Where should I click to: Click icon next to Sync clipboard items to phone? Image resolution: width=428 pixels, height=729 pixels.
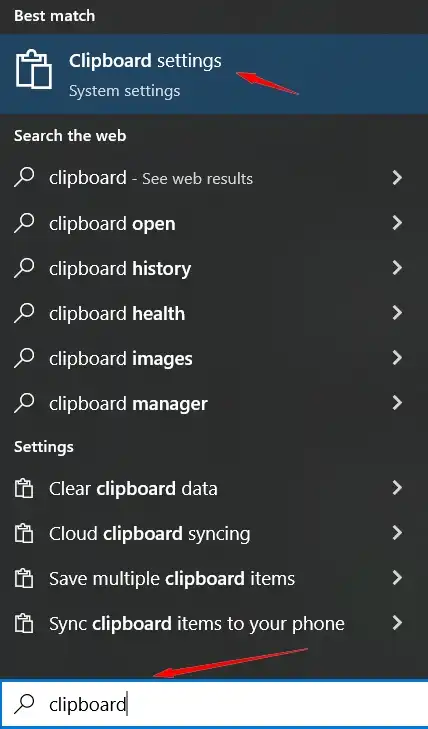(x=24, y=623)
